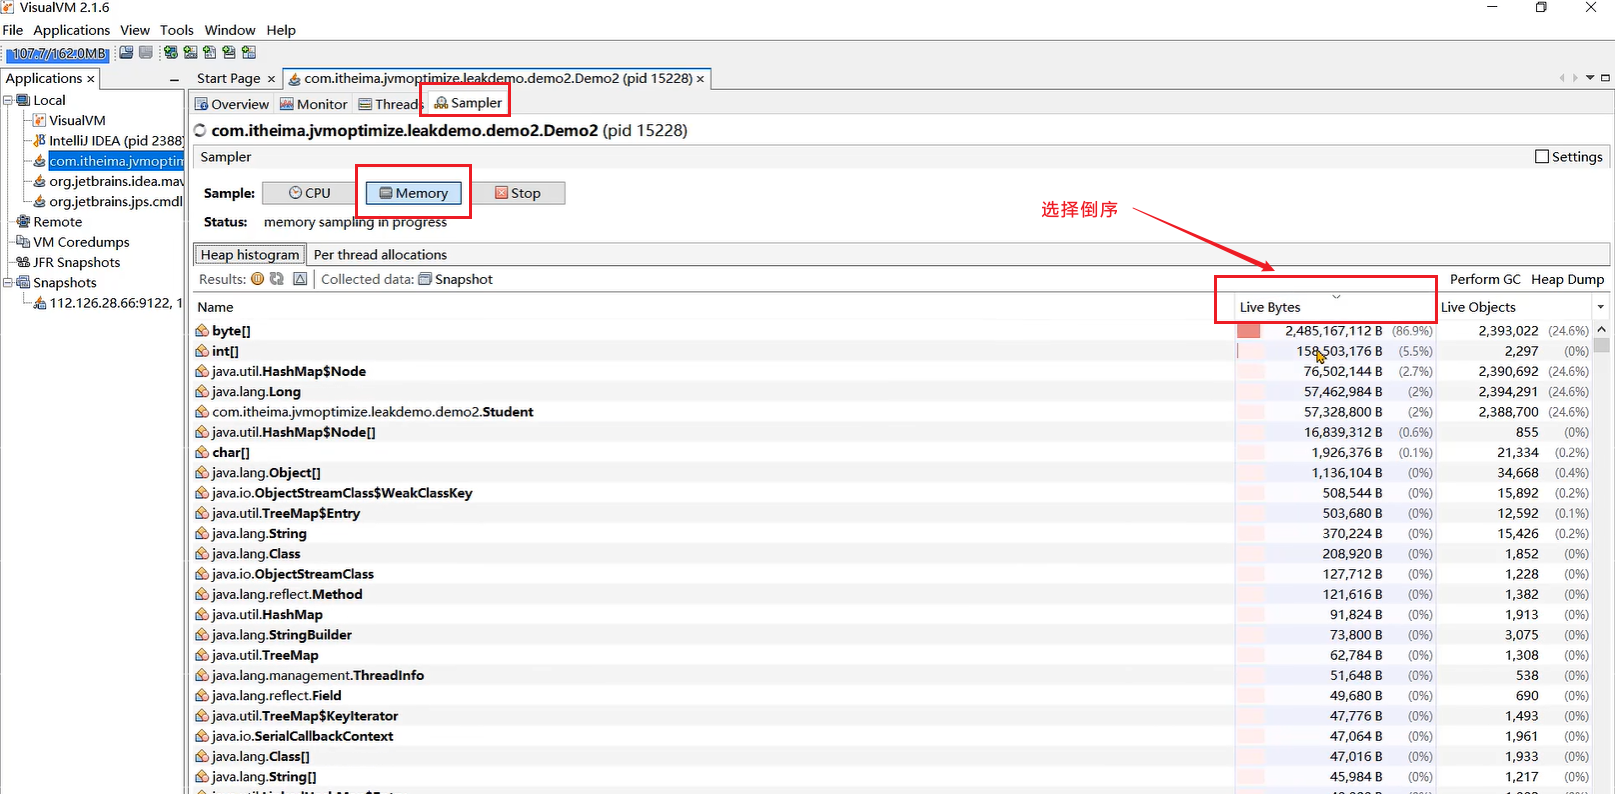Click the byte[] class icon
This screenshot has width=1615, height=794.
[x=202, y=331]
